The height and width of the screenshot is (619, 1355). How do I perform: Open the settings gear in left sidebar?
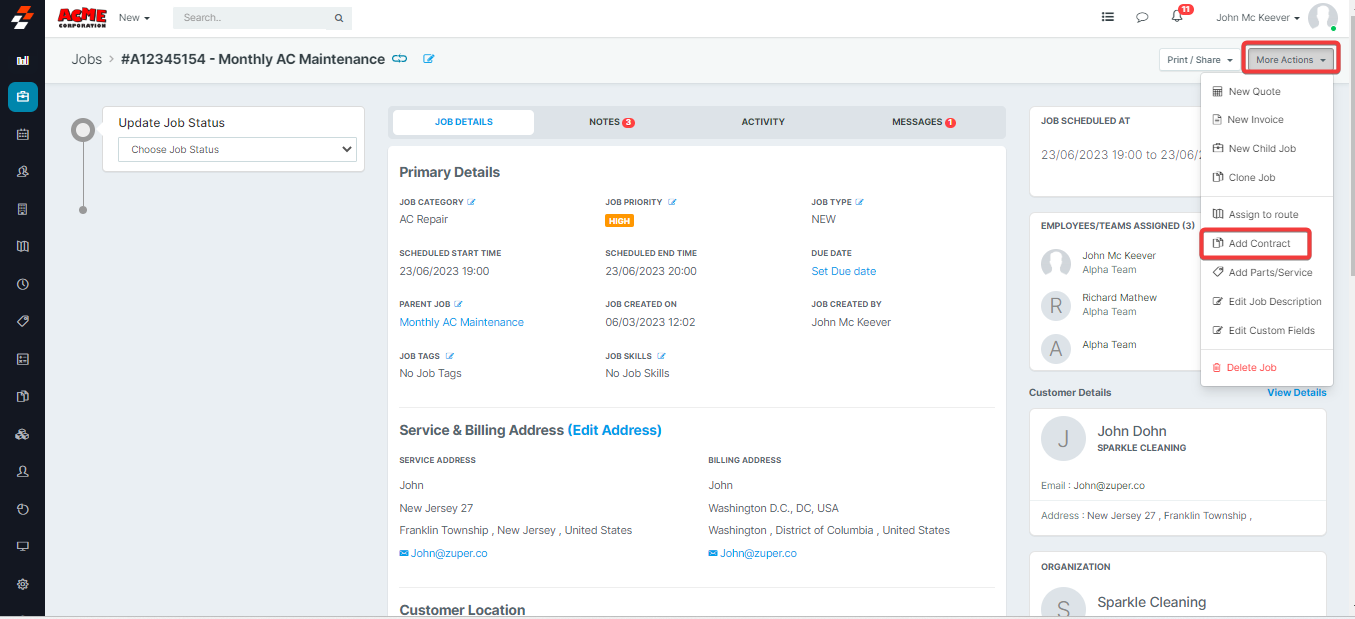tap(23, 584)
